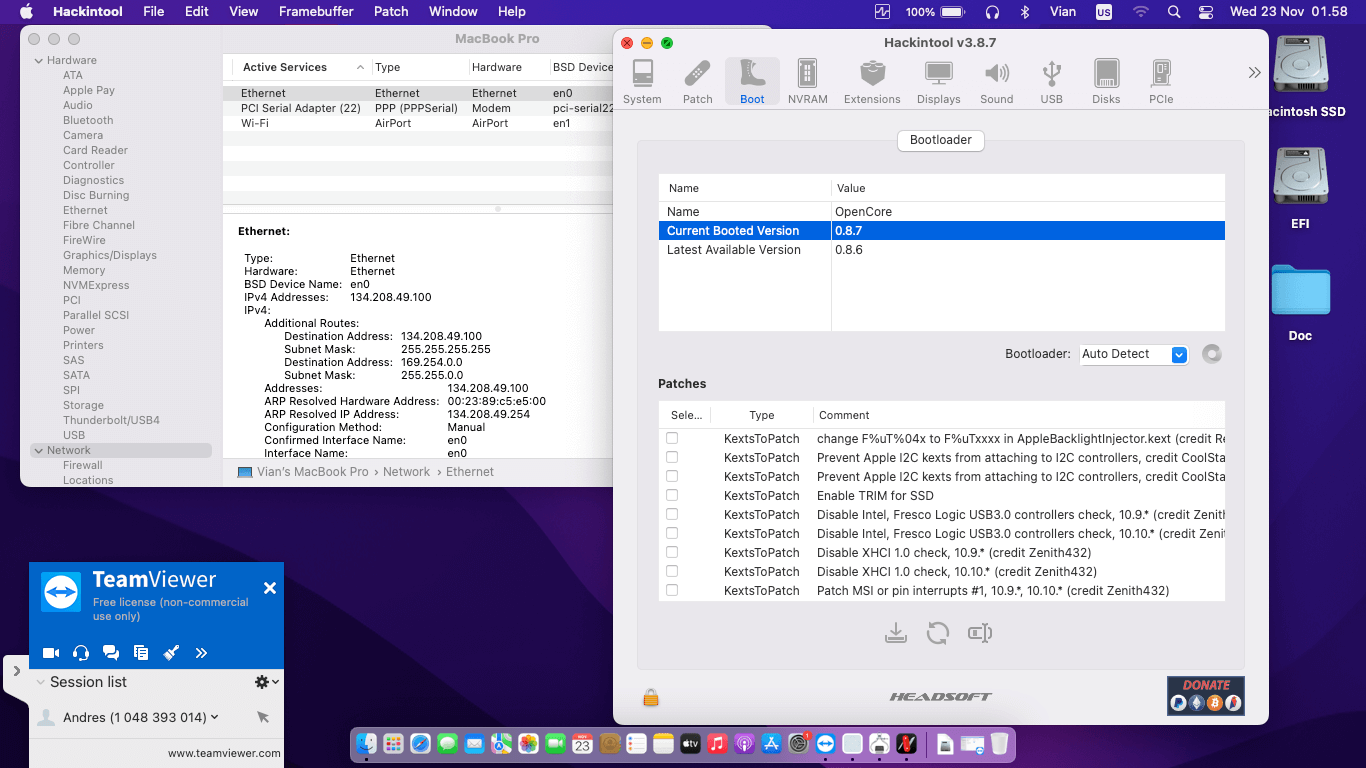The height and width of the screenshot is (768, 1366).
Task: Open the Patch menu in menu bar
Action: (x=391, y=11)
